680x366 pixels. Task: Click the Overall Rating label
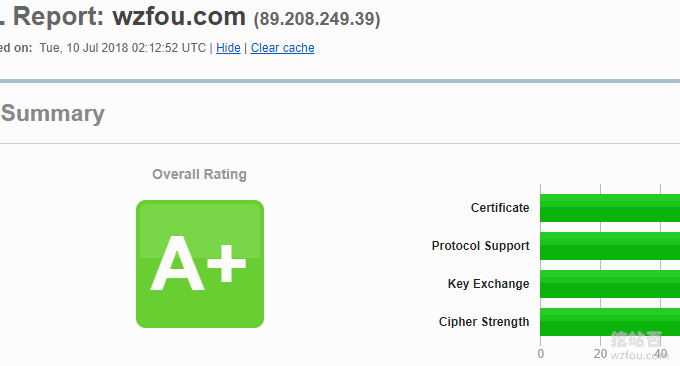(x=199, y=174)
